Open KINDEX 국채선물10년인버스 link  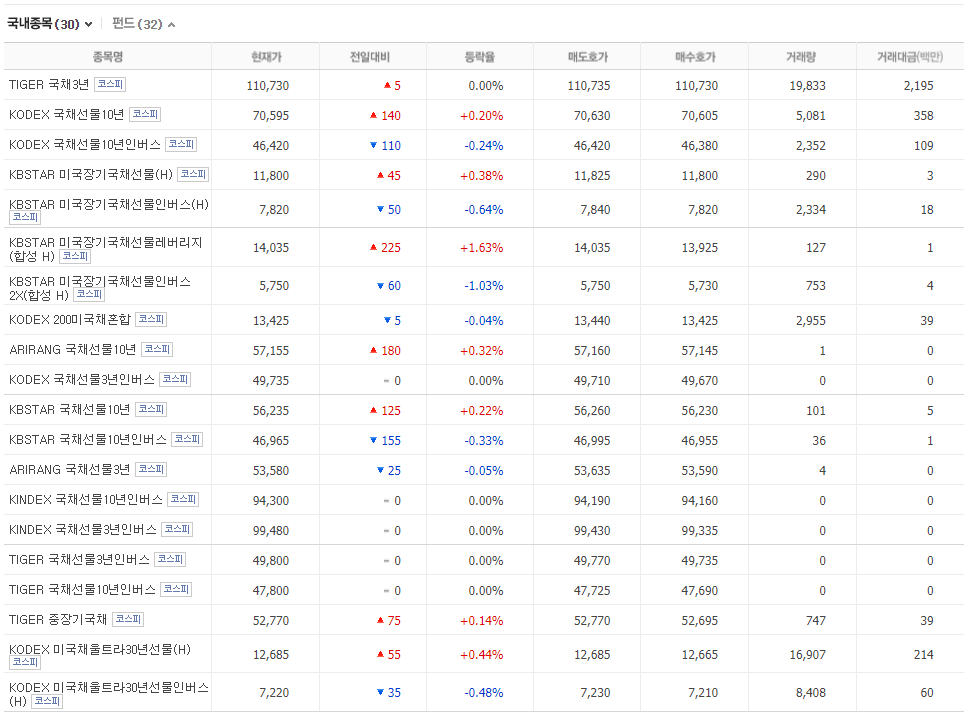(x=86, y=499)
